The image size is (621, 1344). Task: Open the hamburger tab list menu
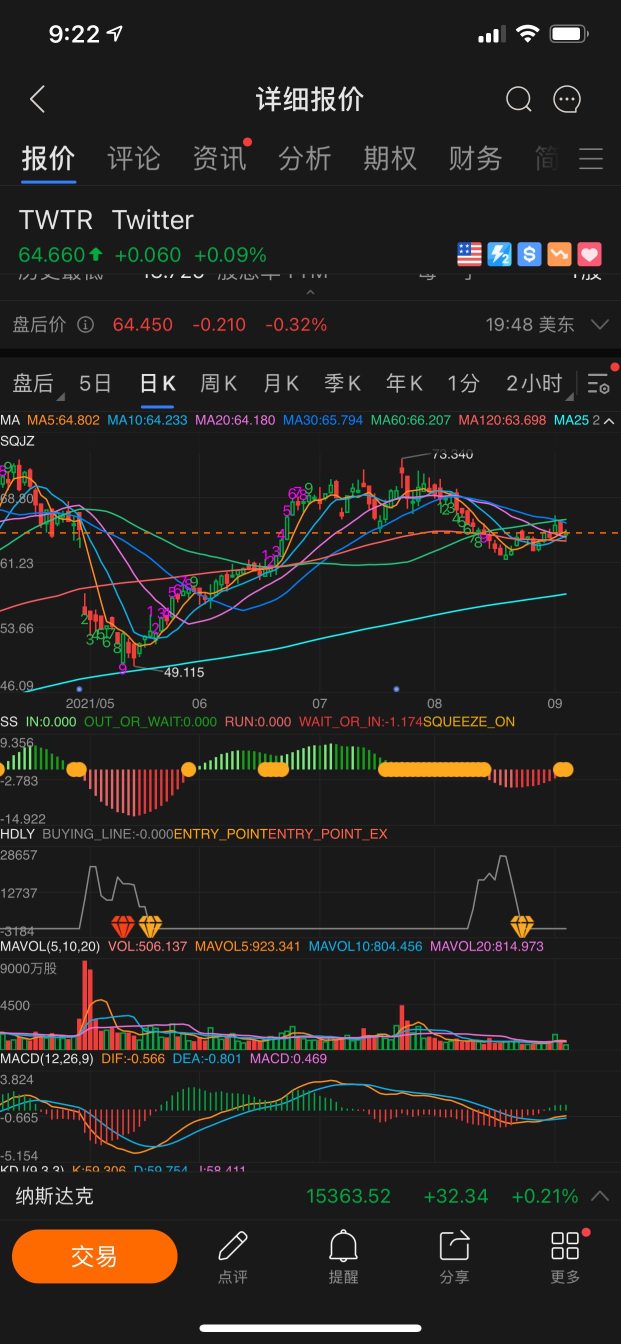592,159
